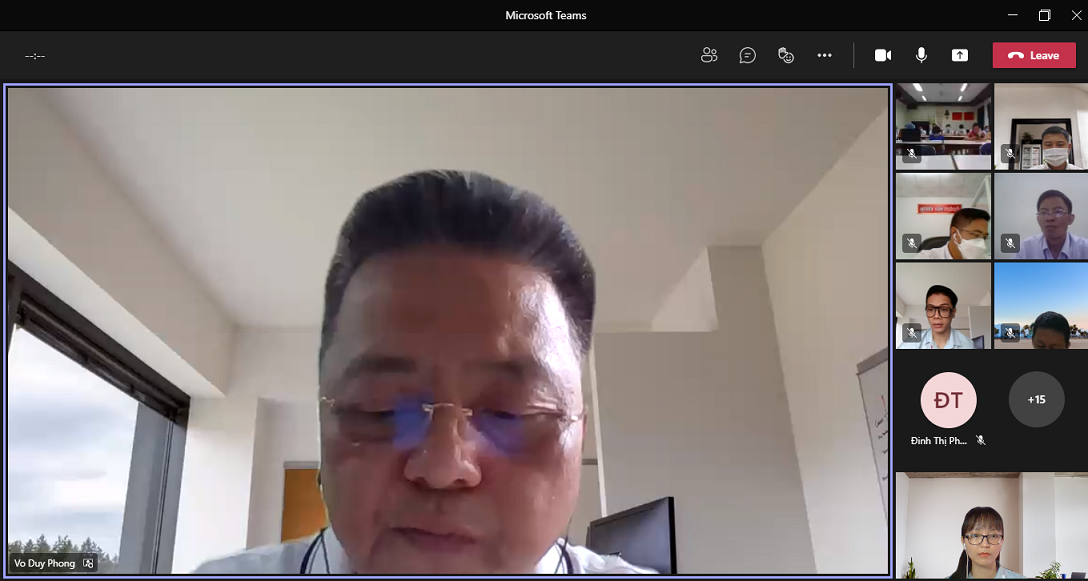Restore down the Microsoft Teams window
The image size is (1088, 581).
point(1044,15)
